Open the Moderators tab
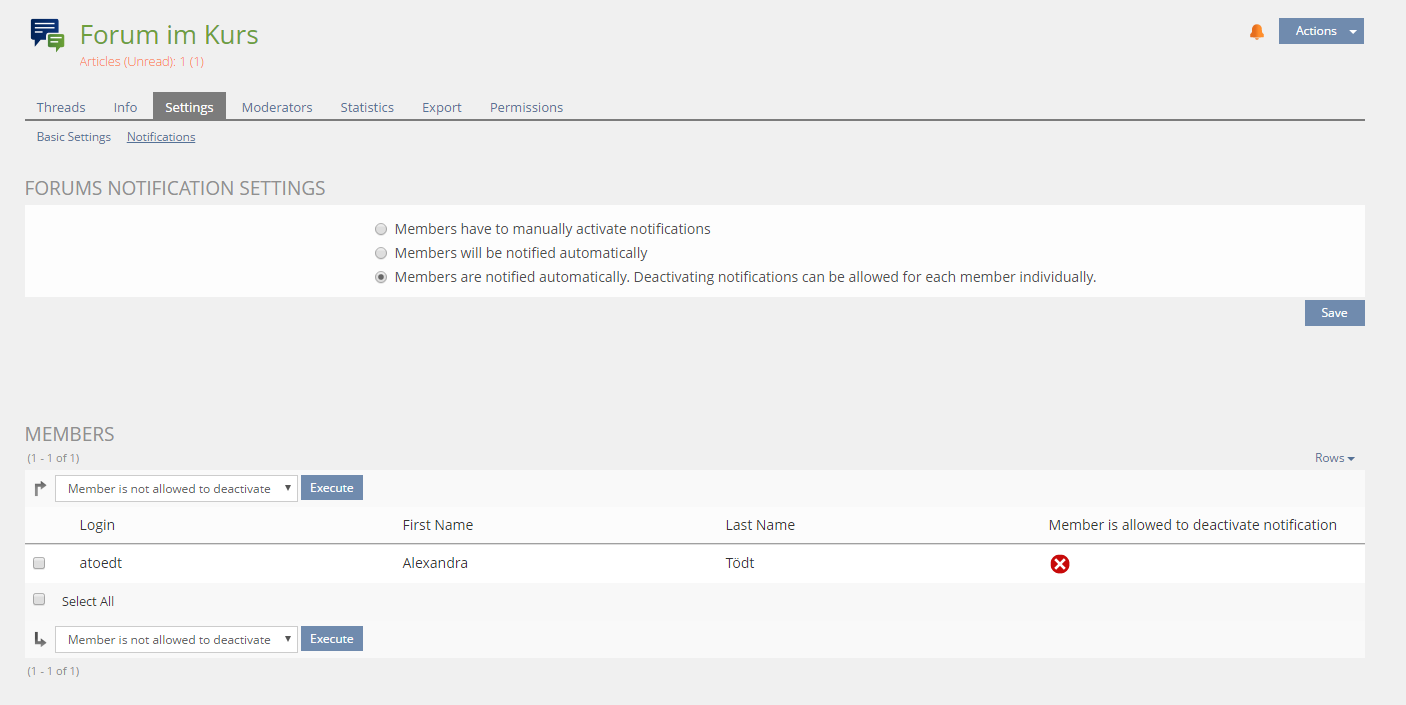 (277, 107)
